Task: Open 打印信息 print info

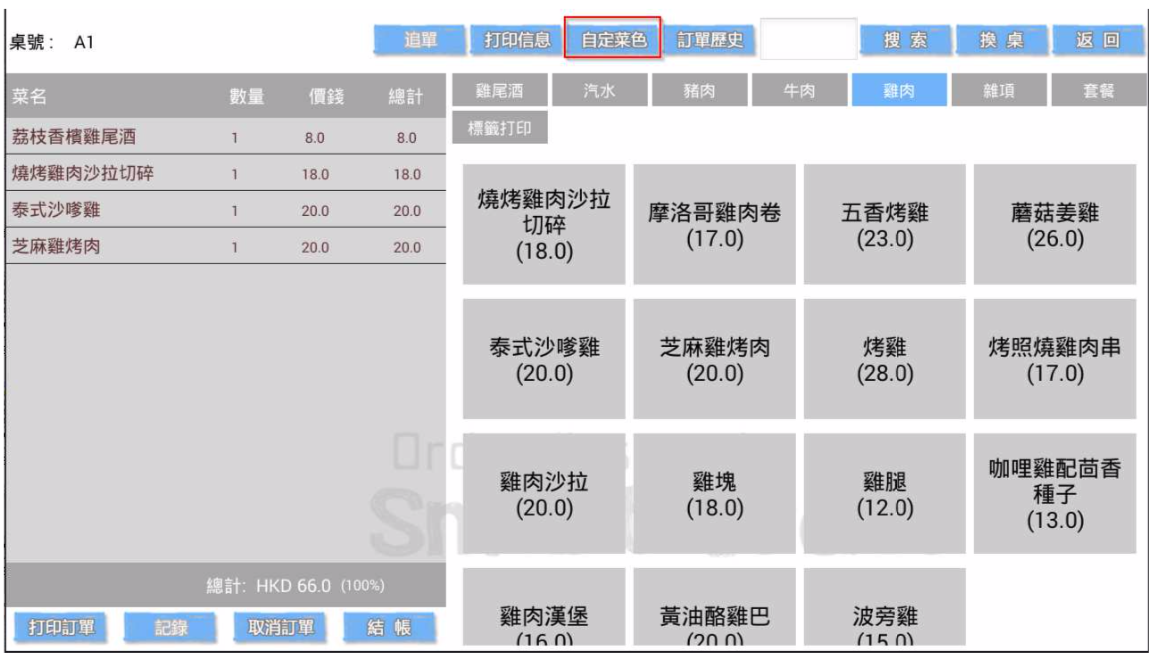Action: [517, 40]
